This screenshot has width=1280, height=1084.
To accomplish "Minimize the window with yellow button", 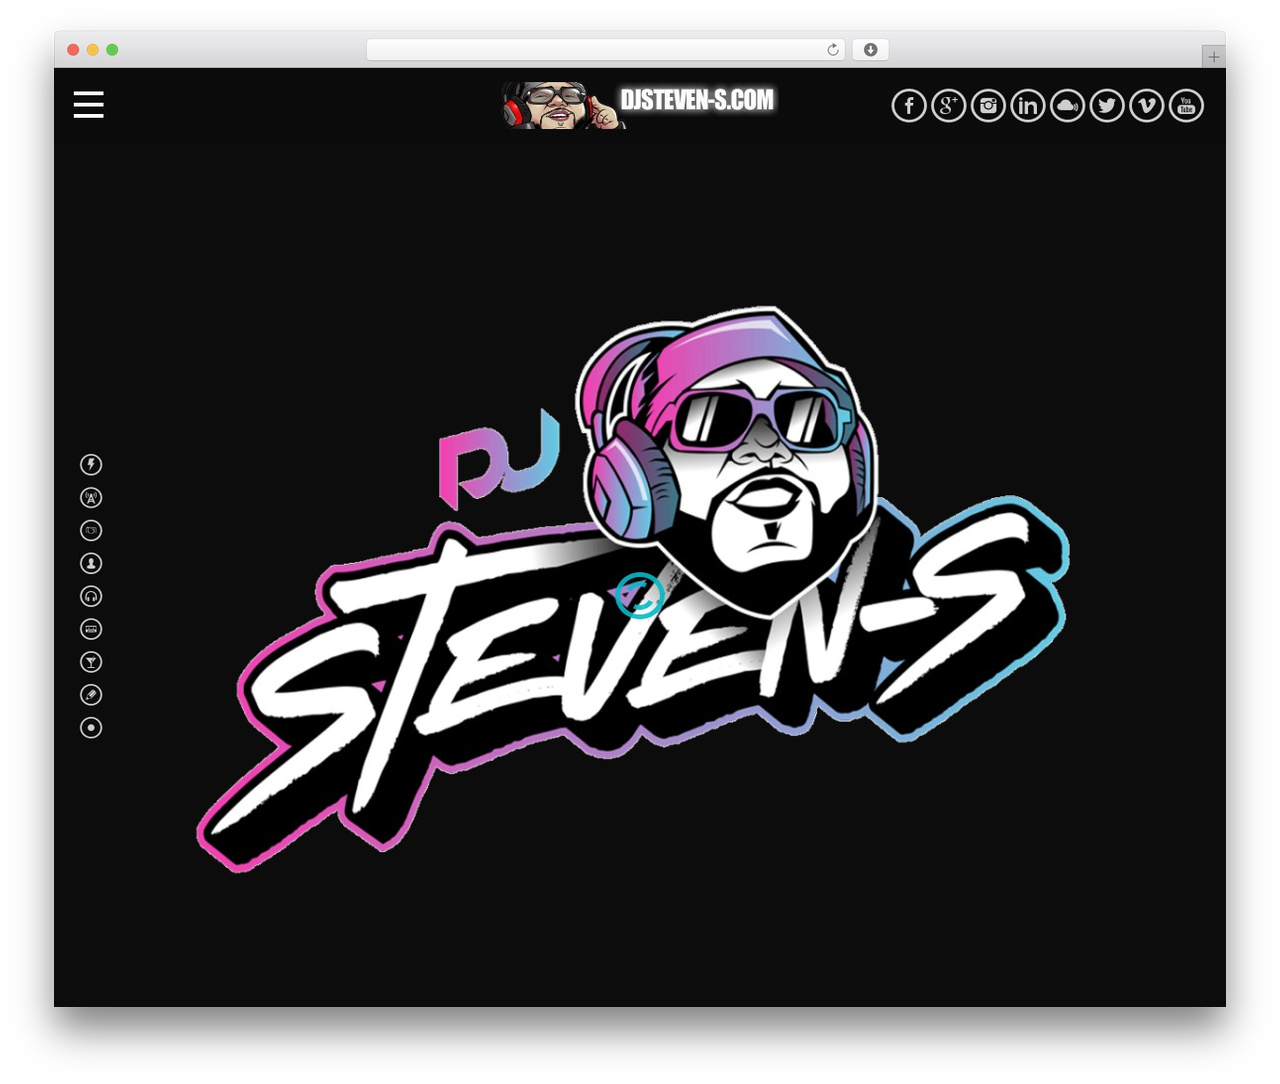I will pos(93,50).
